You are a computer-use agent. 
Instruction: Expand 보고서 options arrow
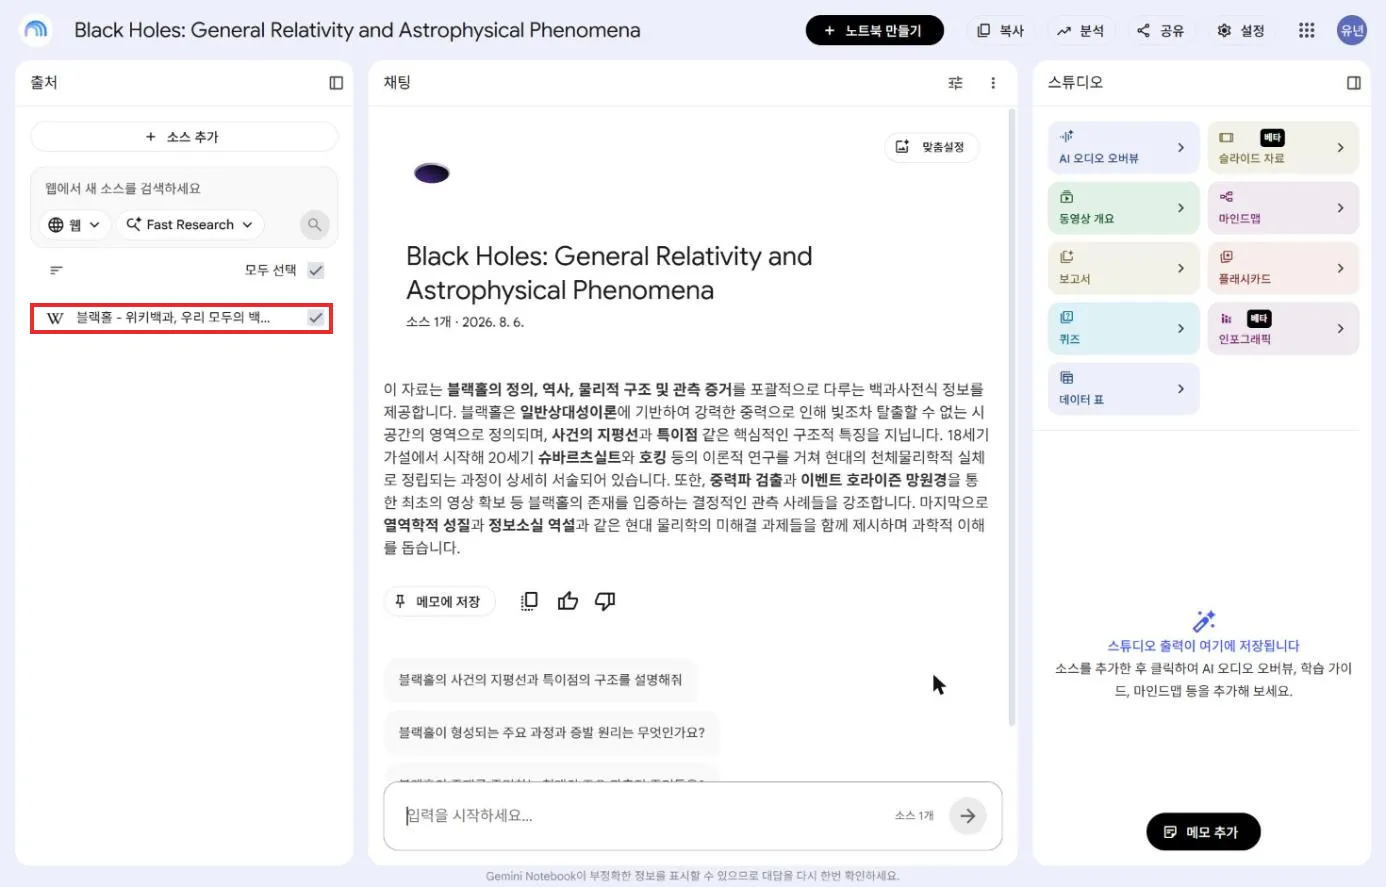(1181, 268)
